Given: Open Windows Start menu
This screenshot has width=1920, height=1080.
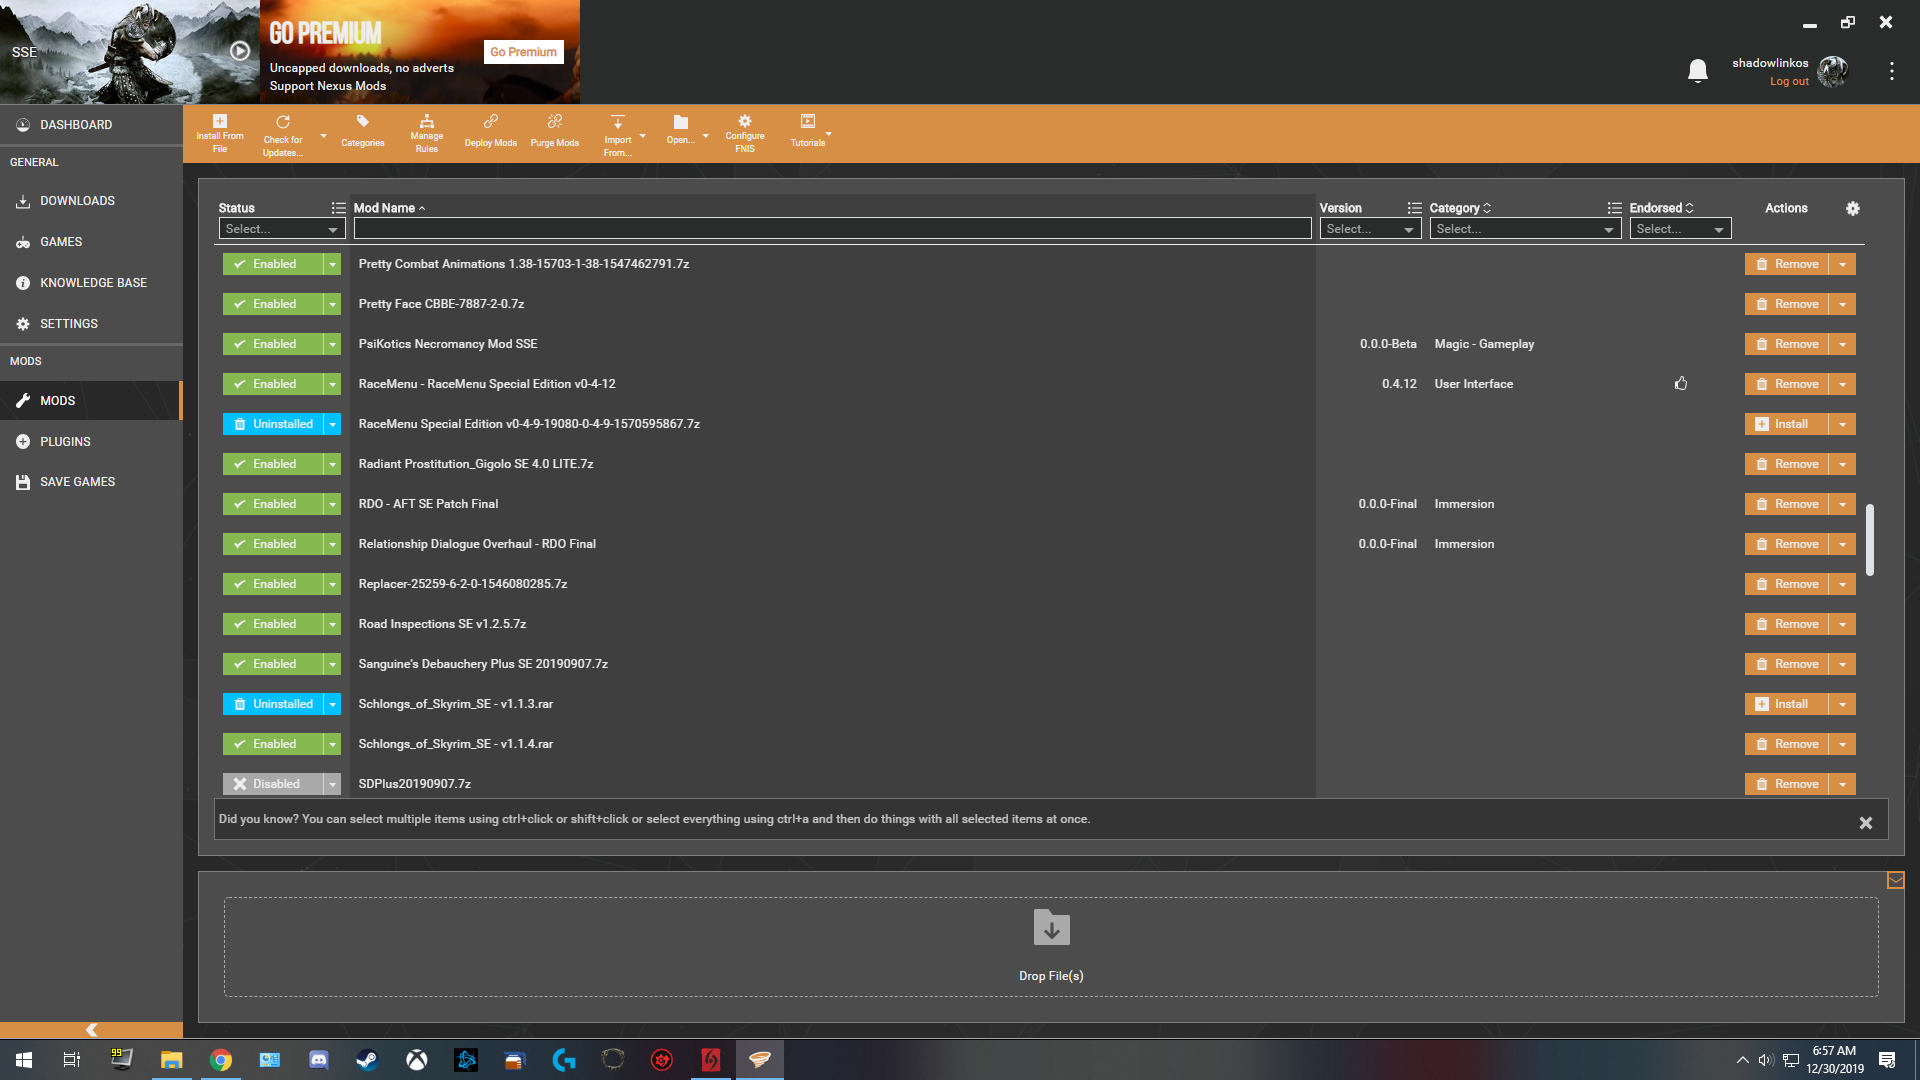Looking at the screenshot, I should click(x=24, y=1060).
